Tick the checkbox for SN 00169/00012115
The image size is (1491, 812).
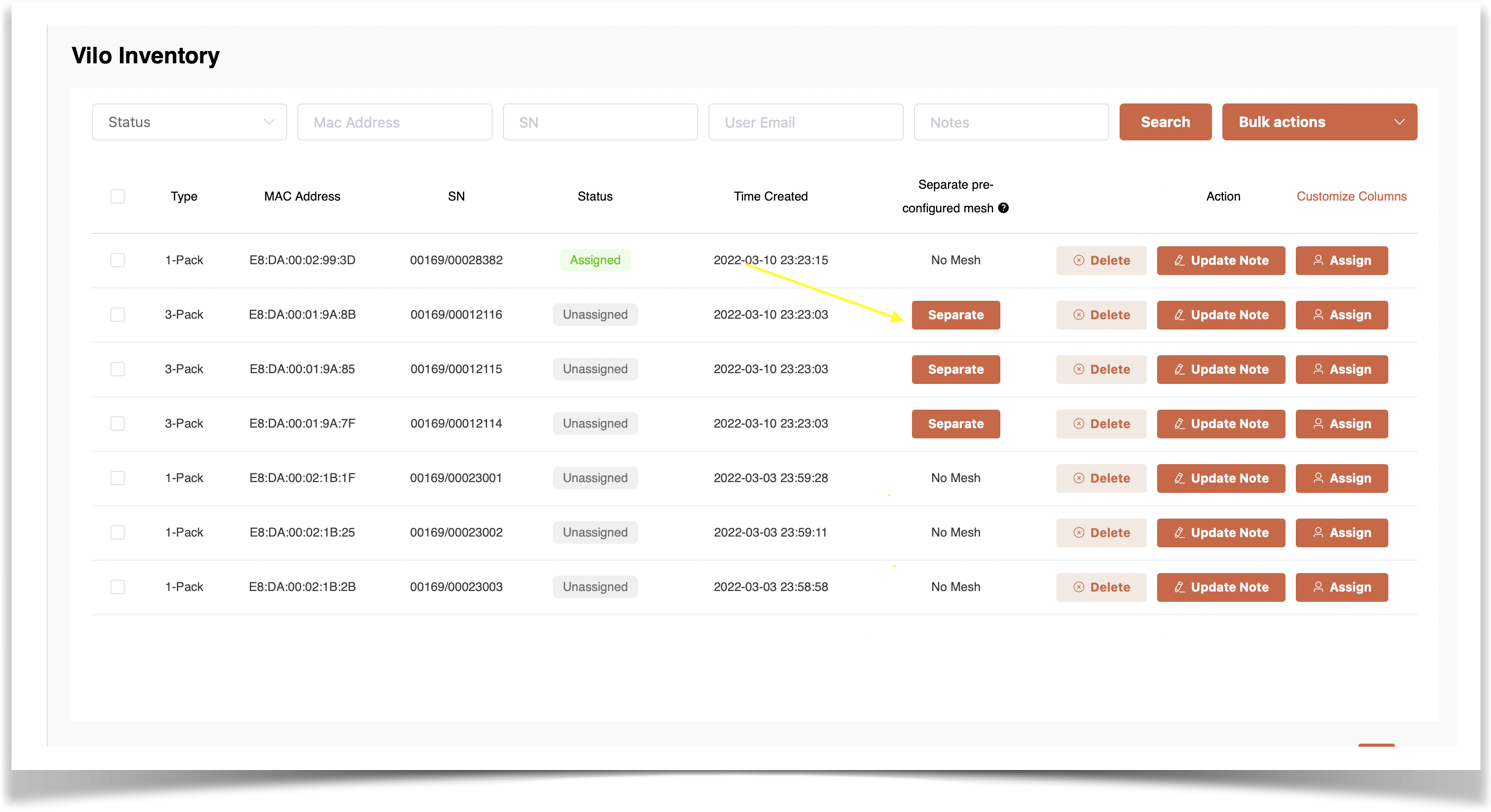point(117,369)
